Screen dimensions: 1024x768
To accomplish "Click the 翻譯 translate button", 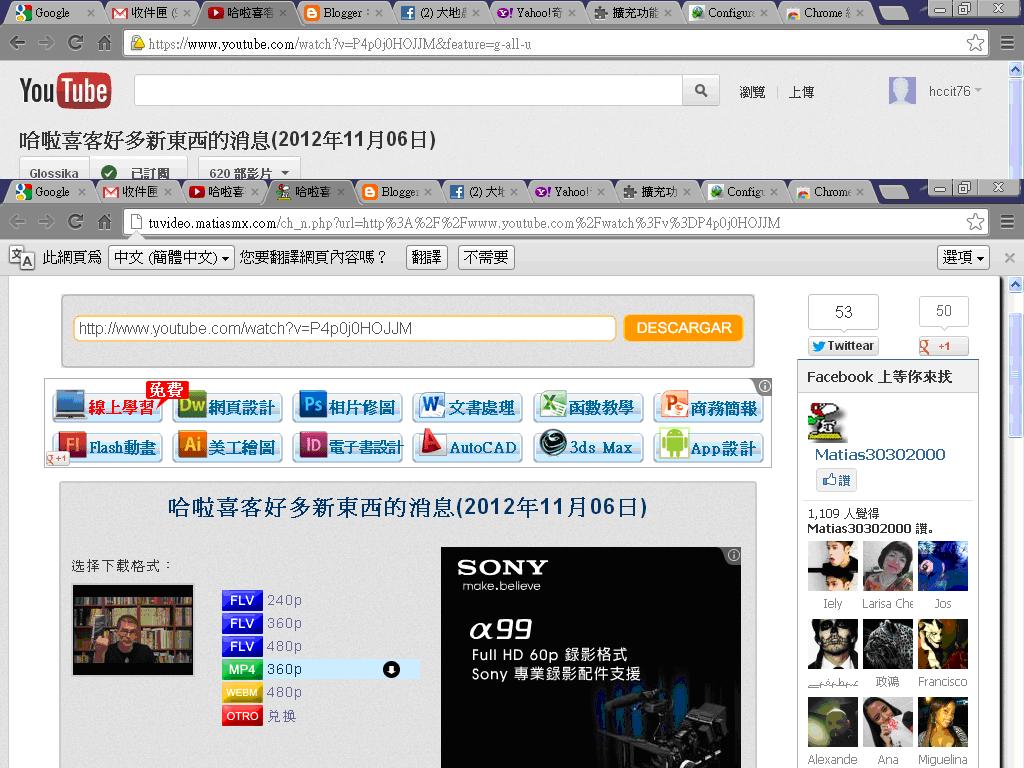I will (426, 257).
